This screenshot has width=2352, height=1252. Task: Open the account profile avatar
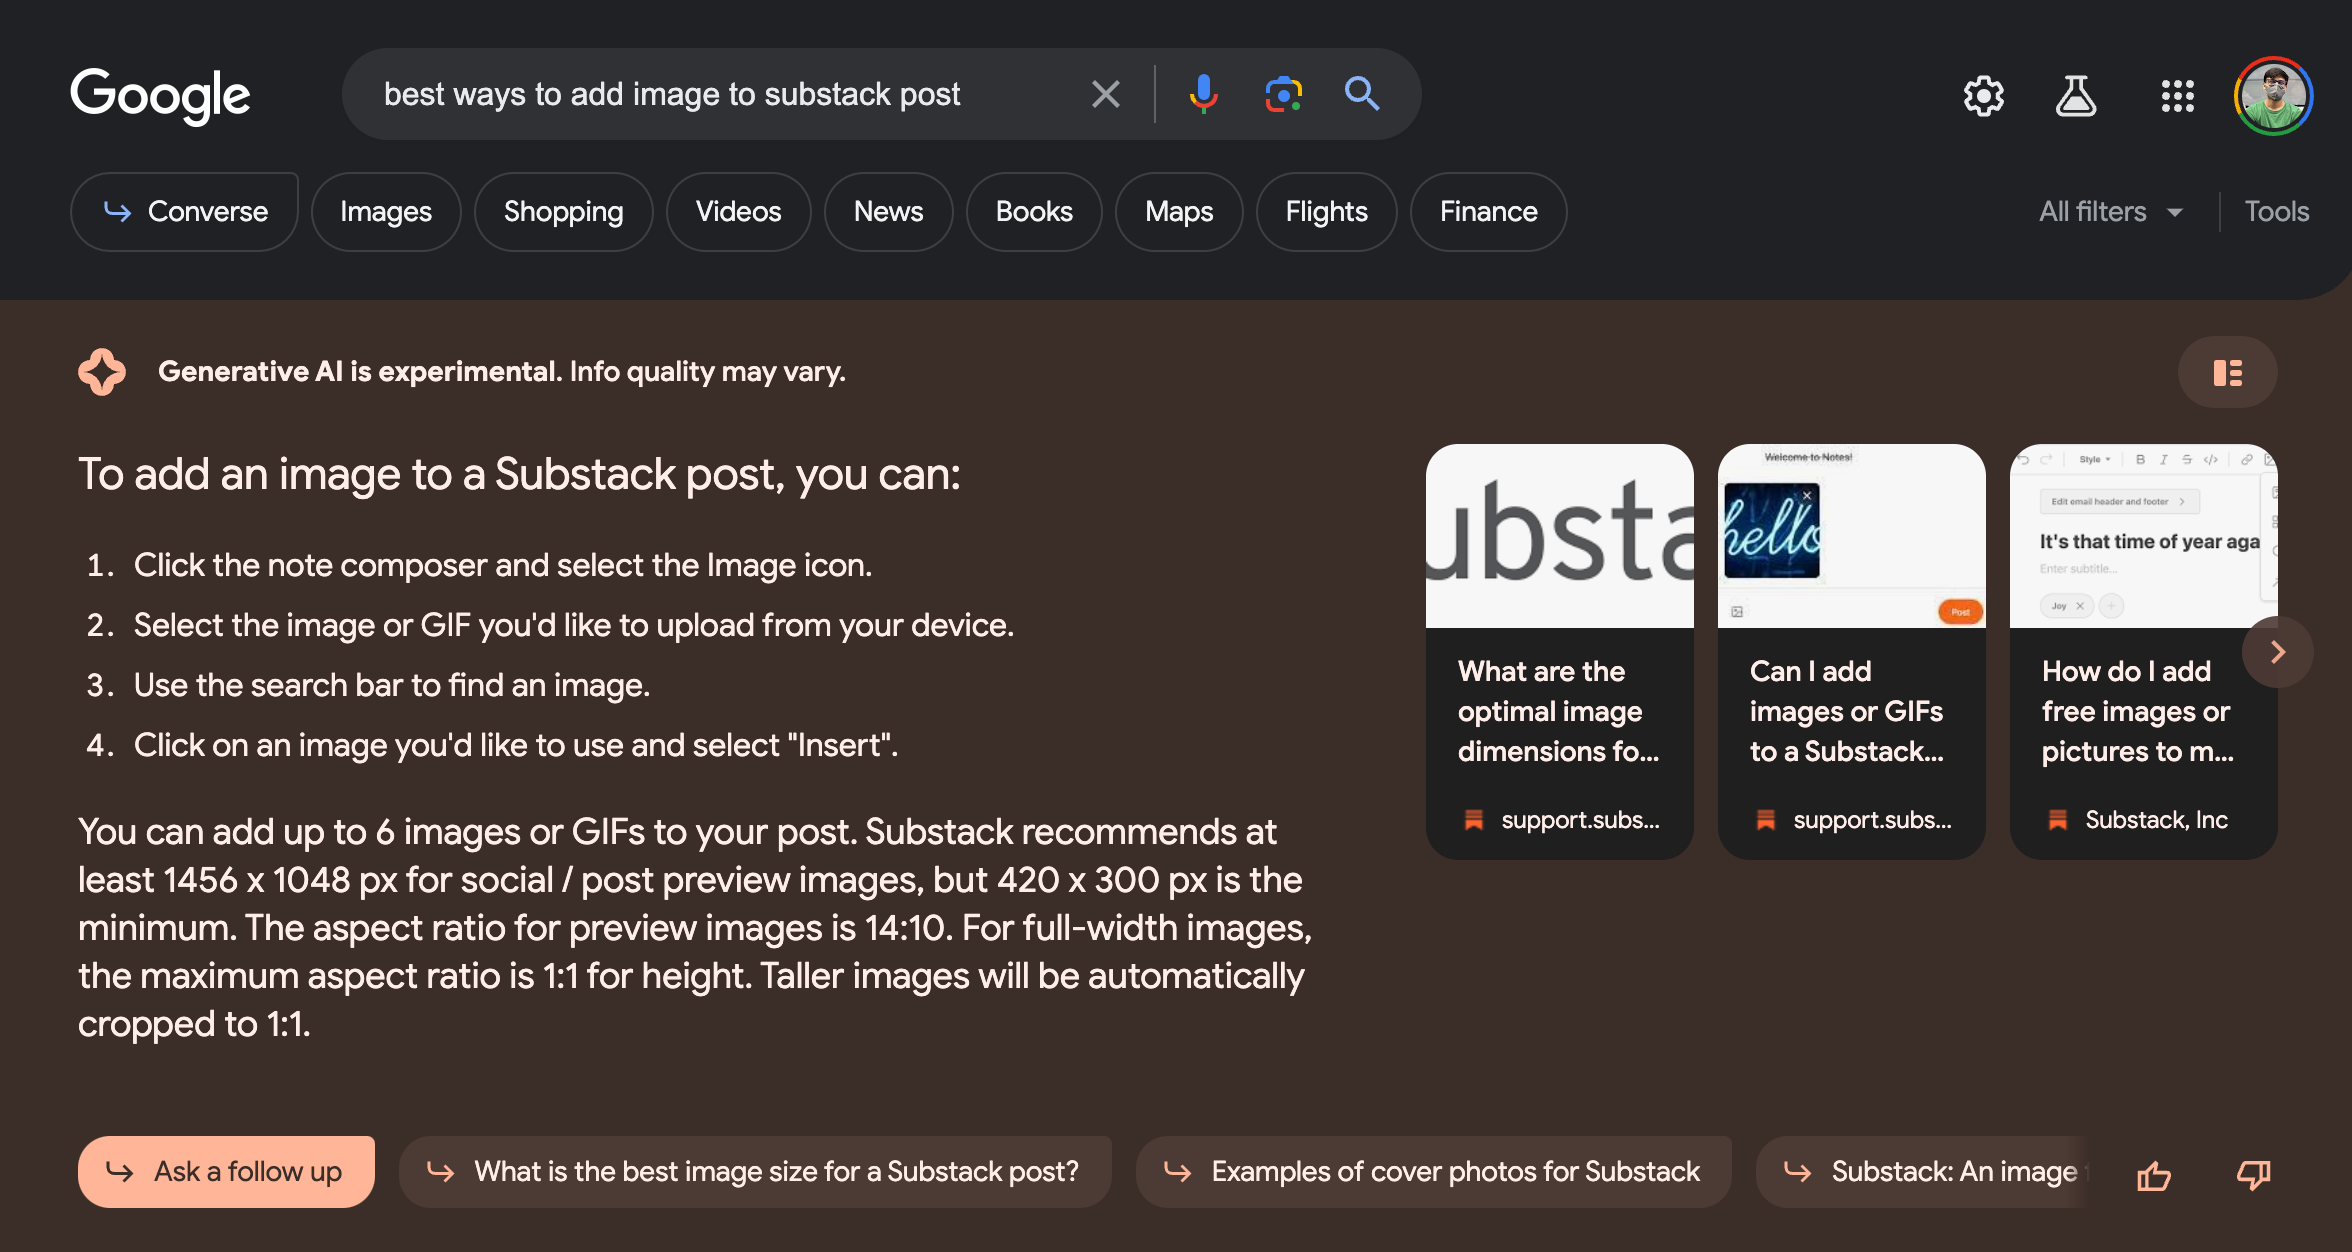[x=2273, y=96]
